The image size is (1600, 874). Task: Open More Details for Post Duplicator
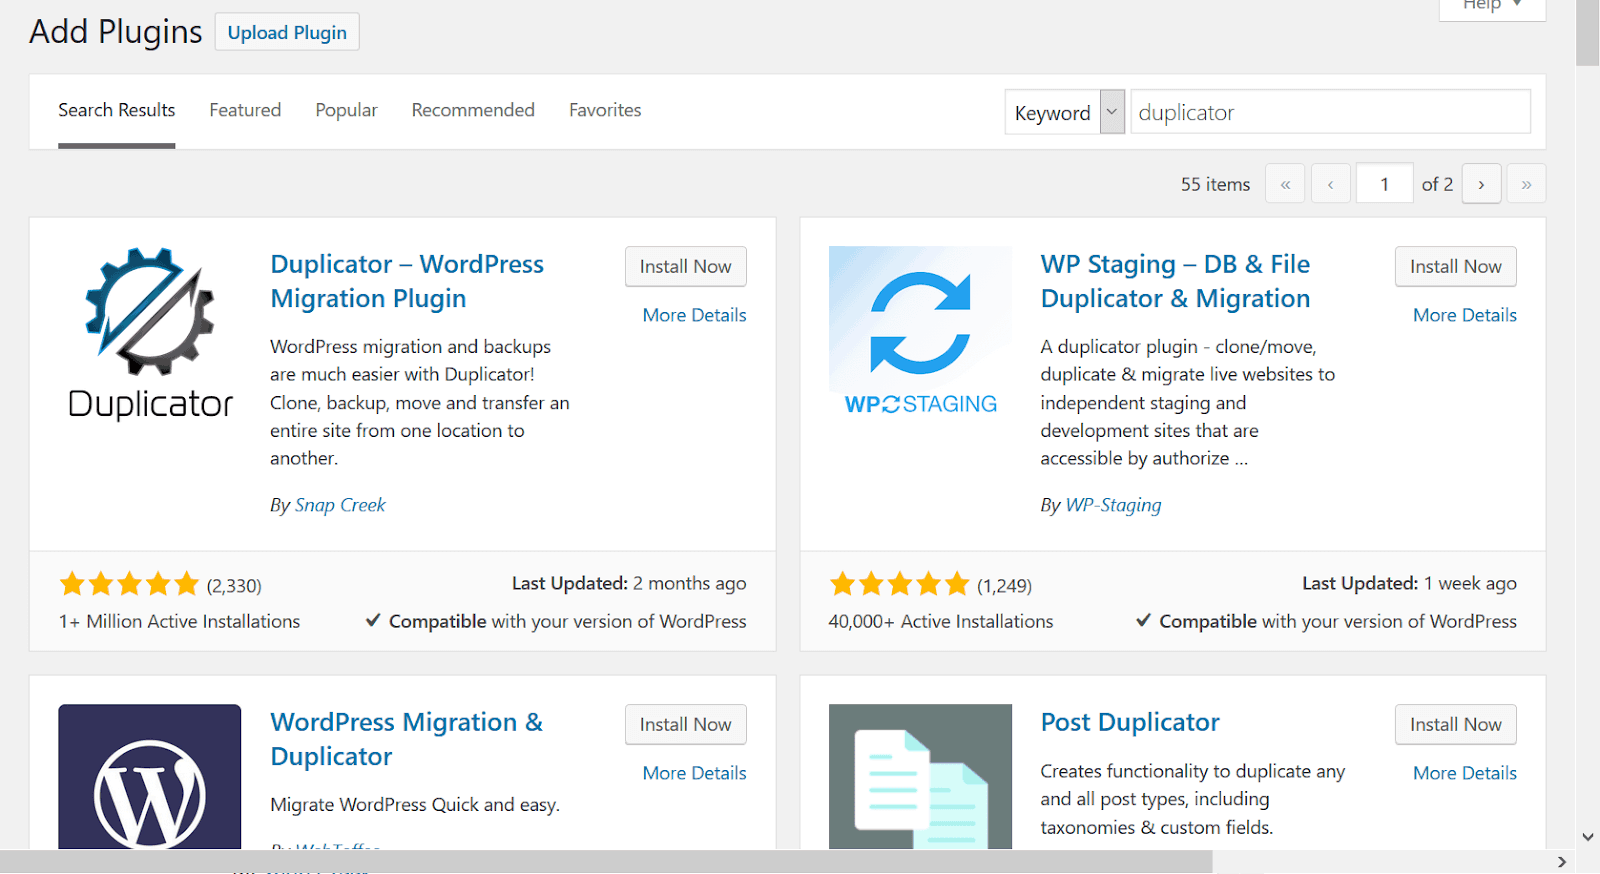coord(1465,773)
